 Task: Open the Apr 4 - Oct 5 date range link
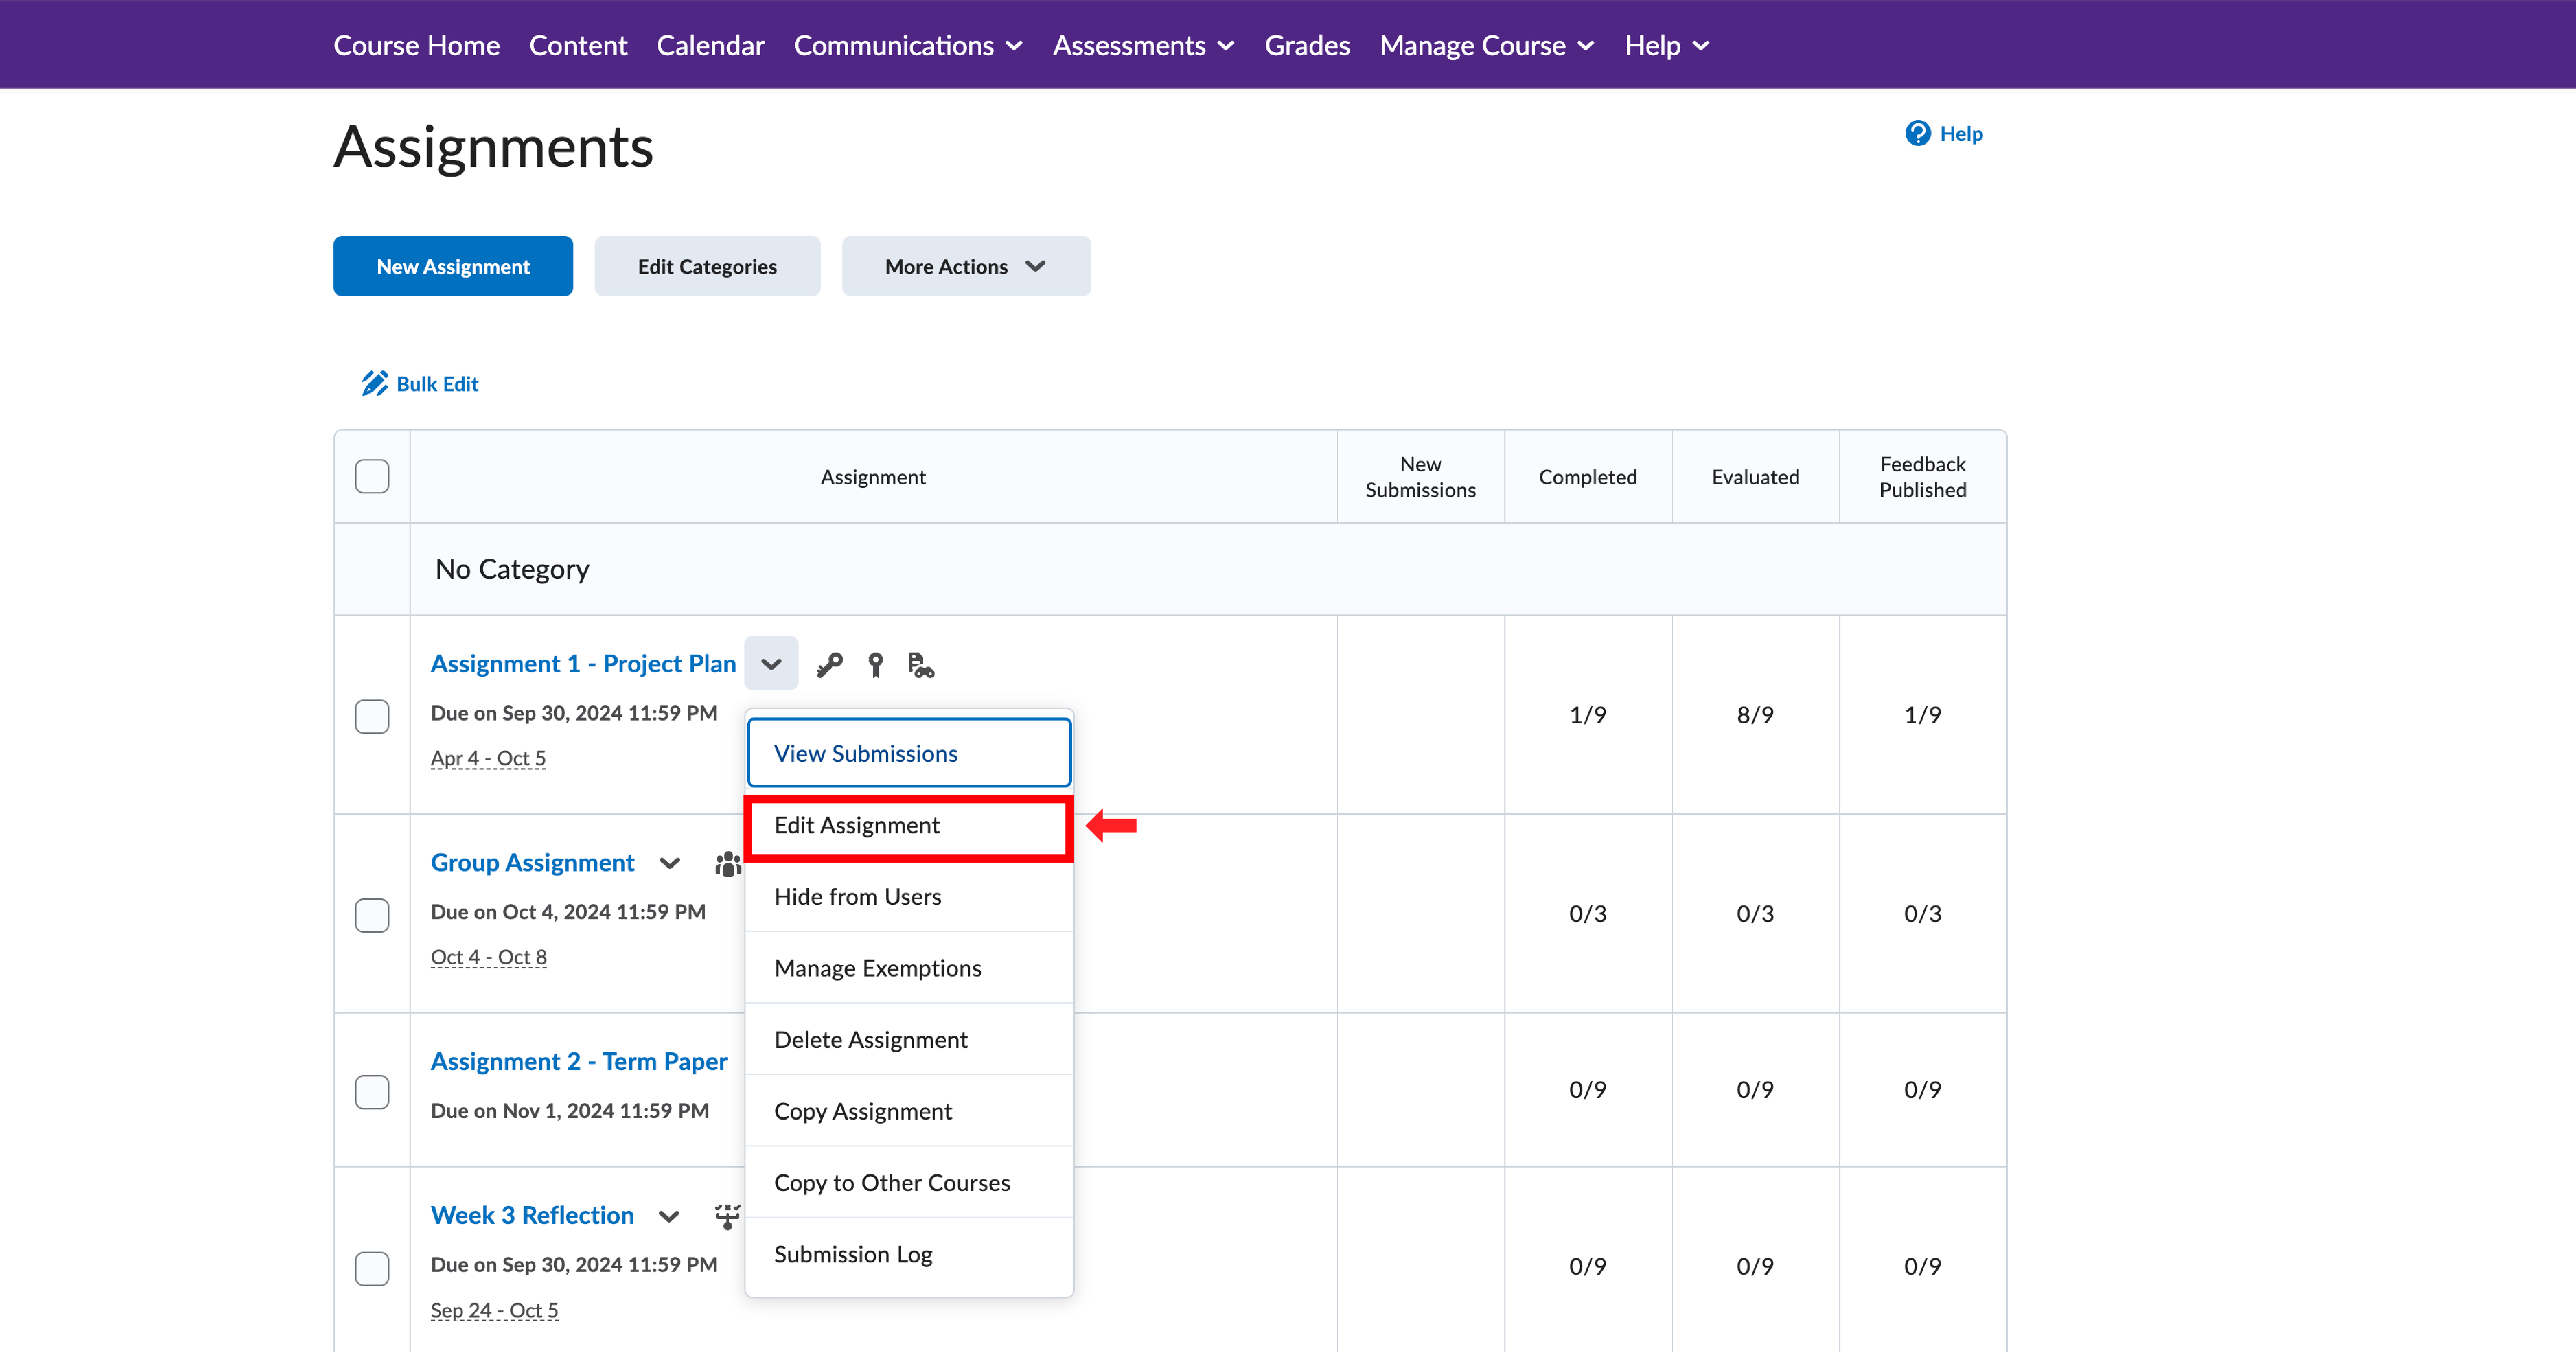[x=487, y=758]
